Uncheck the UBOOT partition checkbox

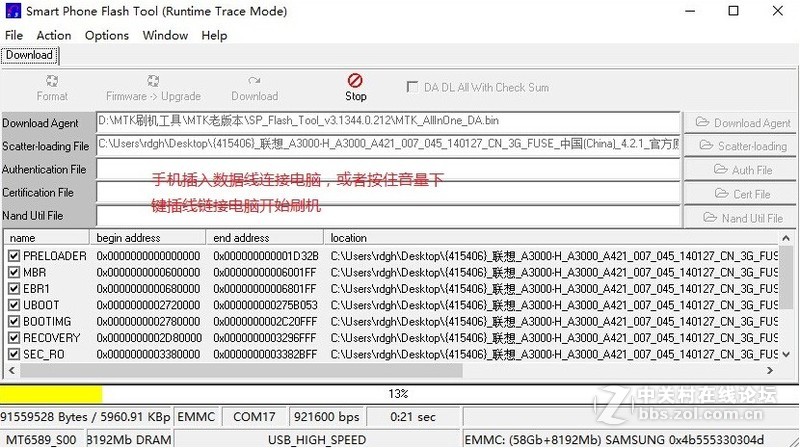click(14, 305)
